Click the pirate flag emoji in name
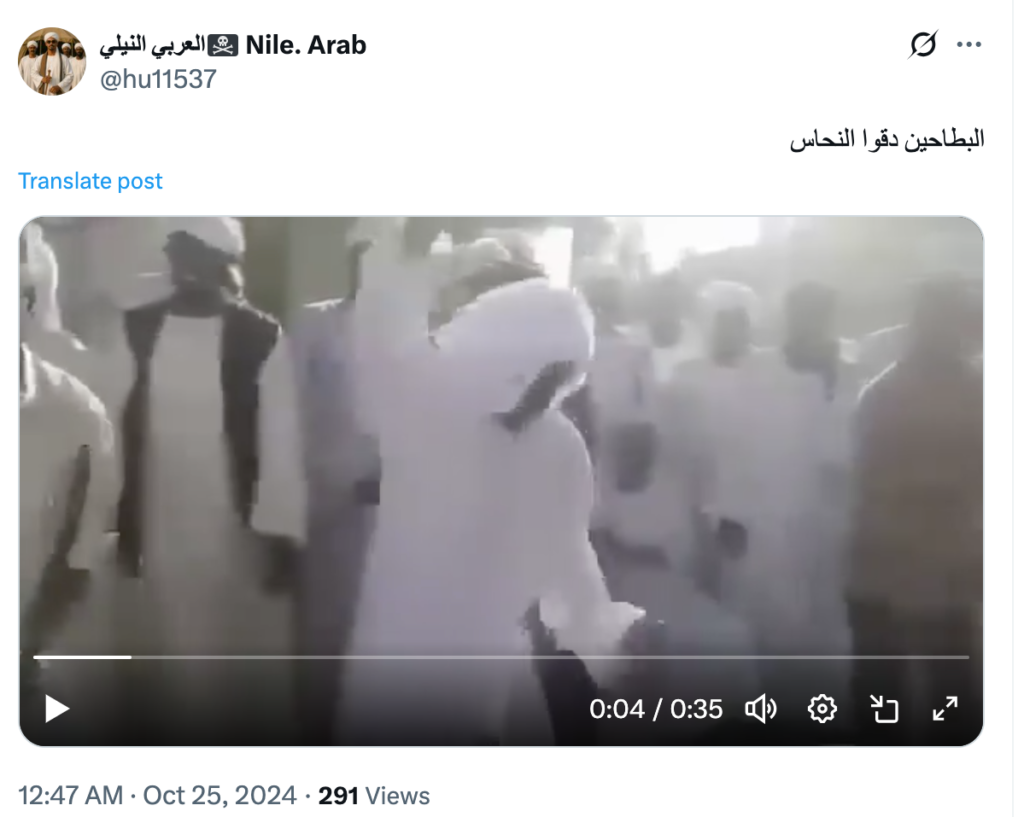1024x817 pixels. (223, 46)
